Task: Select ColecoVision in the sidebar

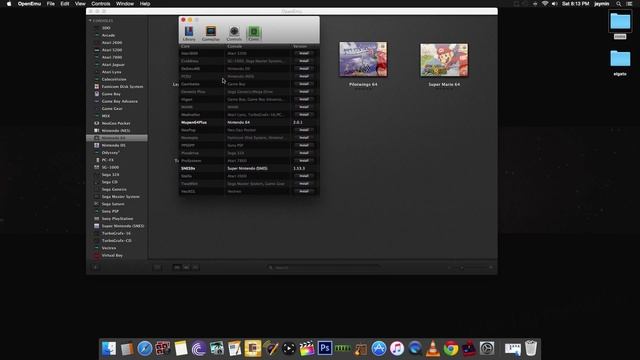Action: pos(114,79)
